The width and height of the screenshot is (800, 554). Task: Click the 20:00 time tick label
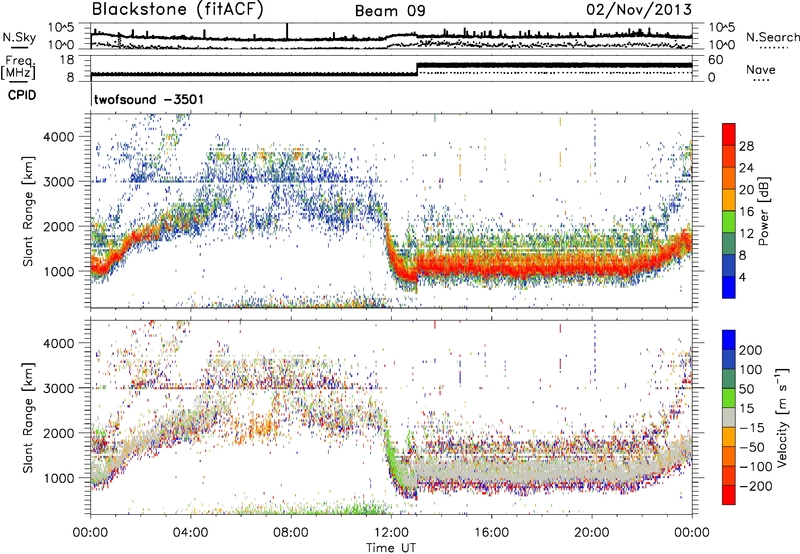592,533
